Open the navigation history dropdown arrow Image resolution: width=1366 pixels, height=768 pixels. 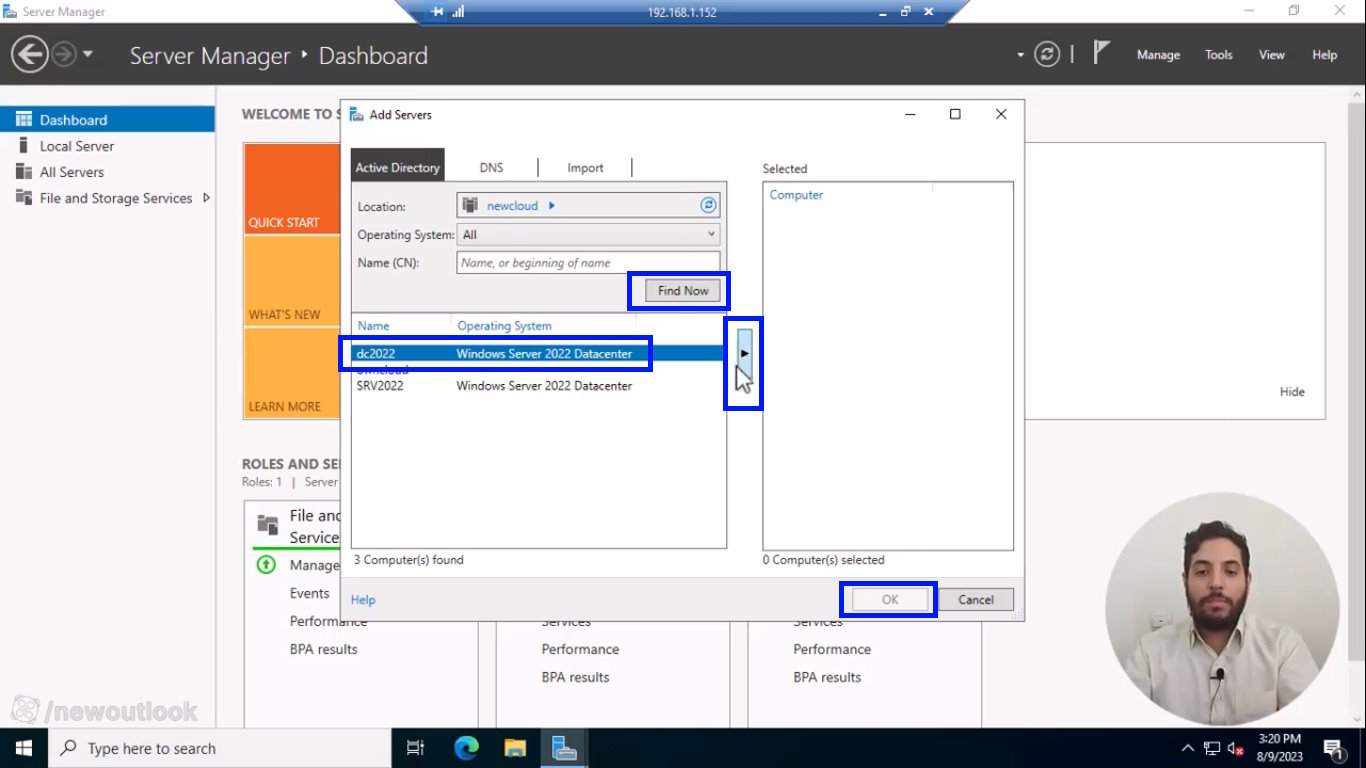click(x=88, y=54)
